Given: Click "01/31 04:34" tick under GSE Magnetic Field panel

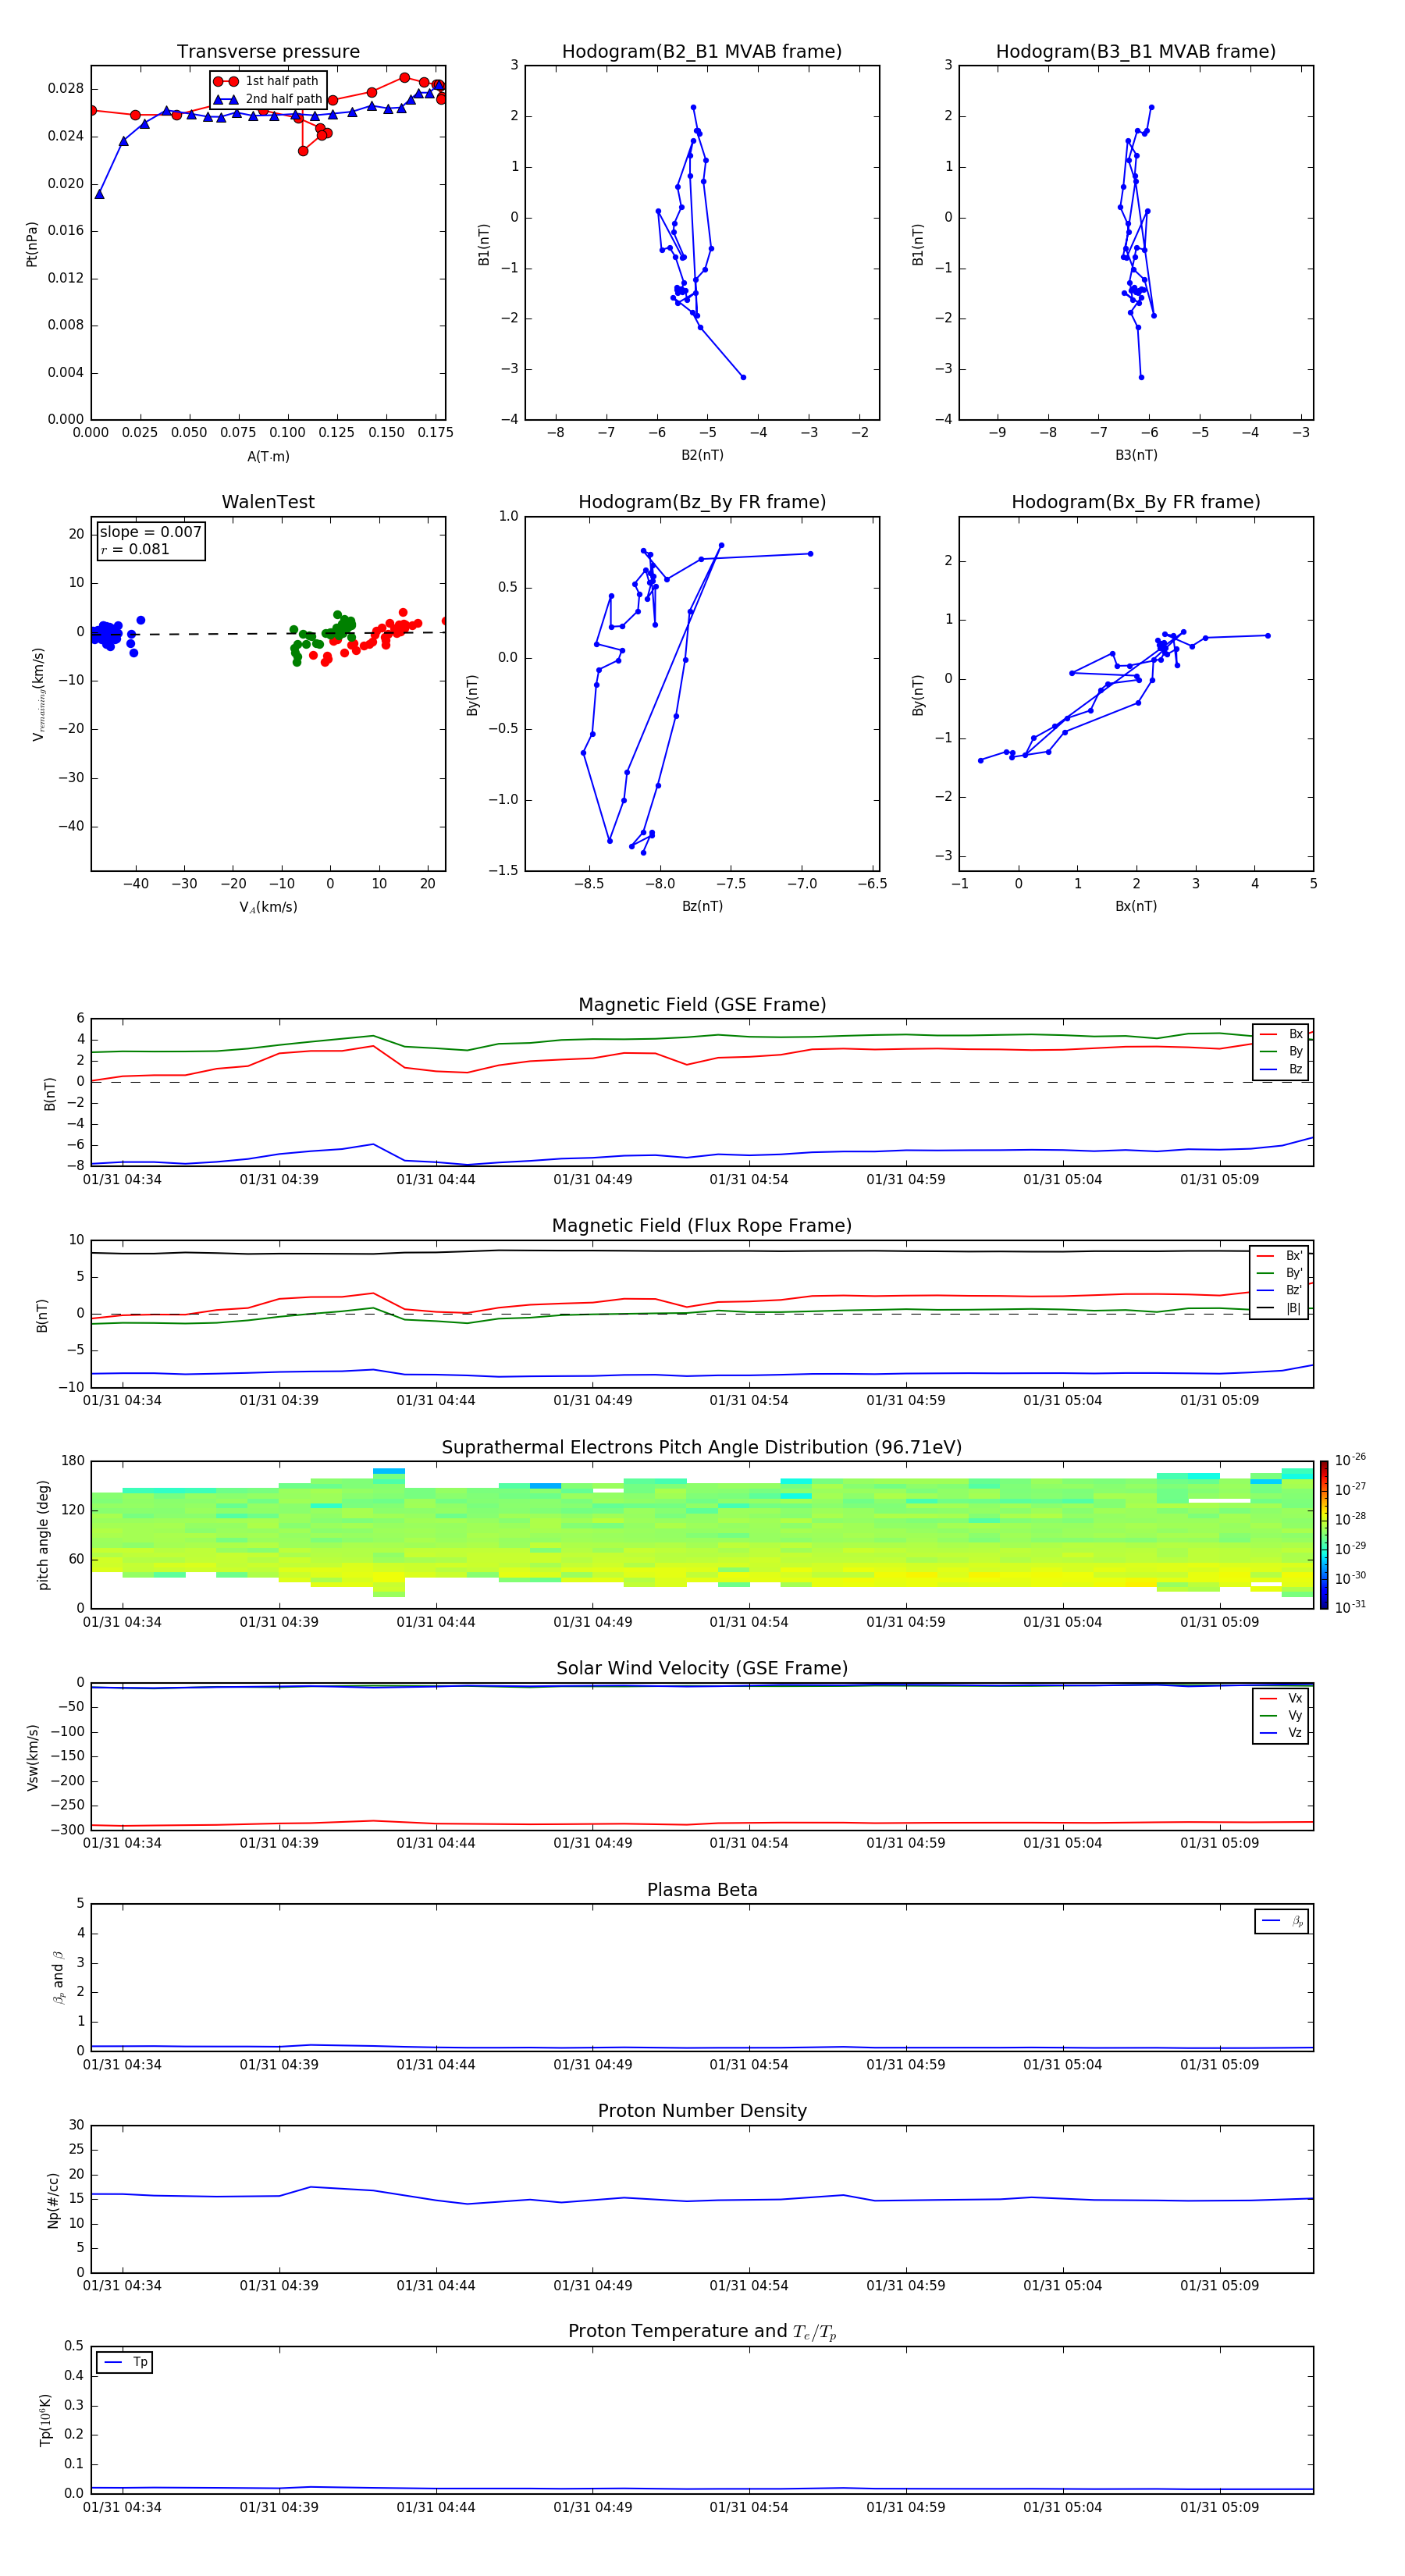Looking at the screenshot, I should [122, 1179].
